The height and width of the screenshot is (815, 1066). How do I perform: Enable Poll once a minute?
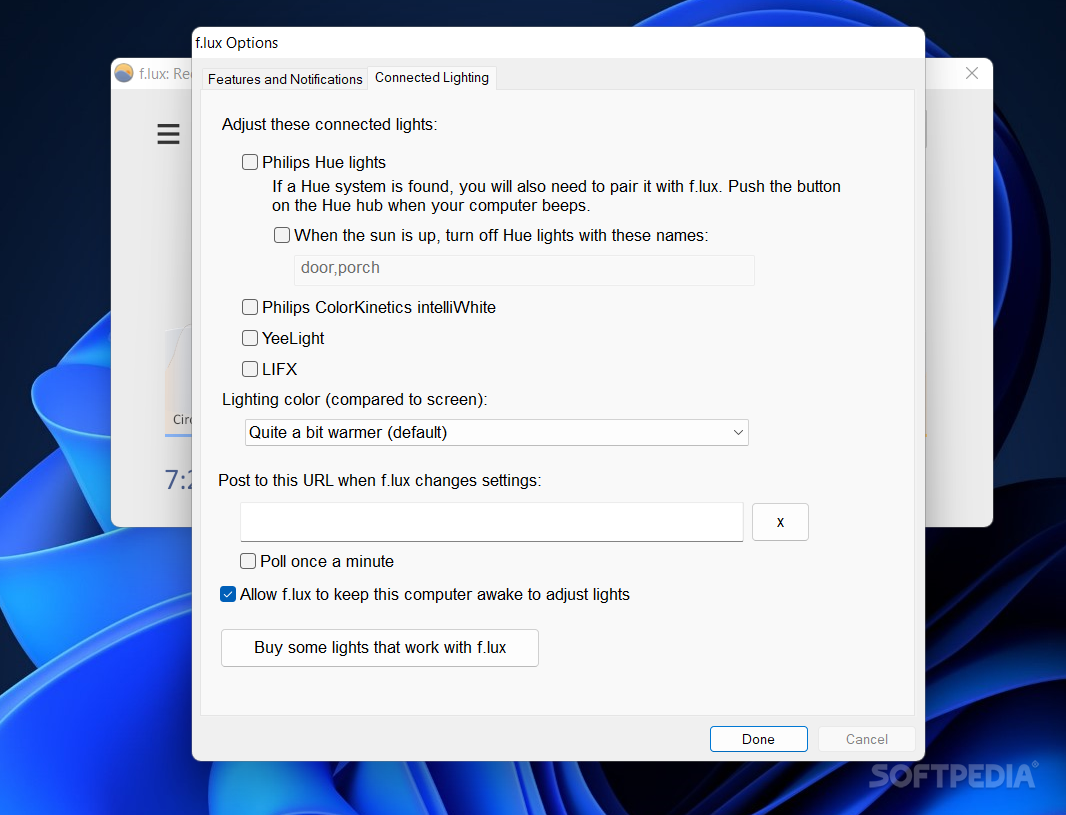(x=248, y=561)
